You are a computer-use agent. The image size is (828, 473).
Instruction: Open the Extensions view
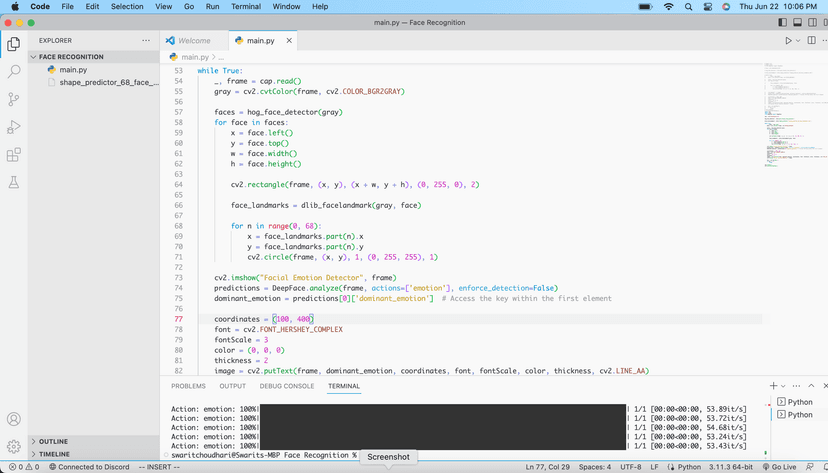point(14,155)
